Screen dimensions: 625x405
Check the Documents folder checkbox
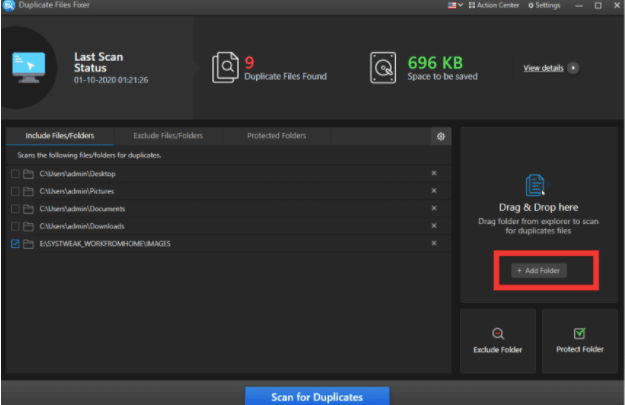pyautogui.click(x=15, y=209)
